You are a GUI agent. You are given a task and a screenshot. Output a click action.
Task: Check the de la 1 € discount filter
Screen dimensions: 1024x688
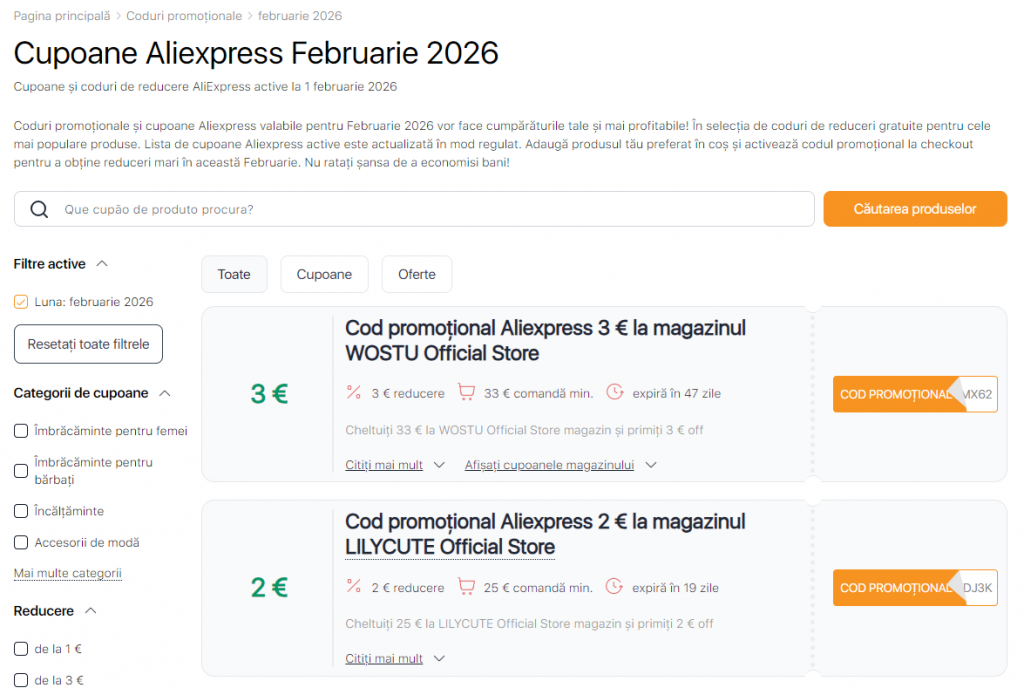pos(21,648)
